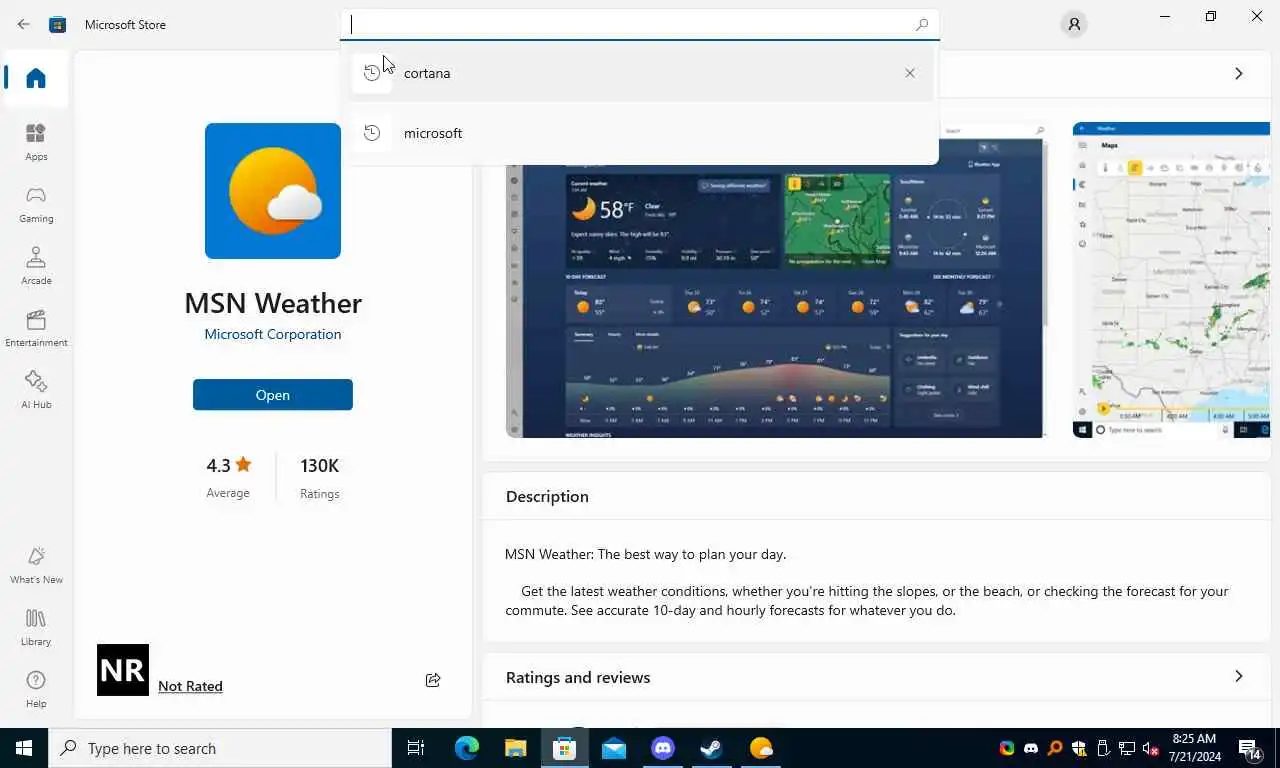The height and width of the screenshot is (768, 1280).
Task: Open the user profile icon
Action: [x=1074, y=24]
